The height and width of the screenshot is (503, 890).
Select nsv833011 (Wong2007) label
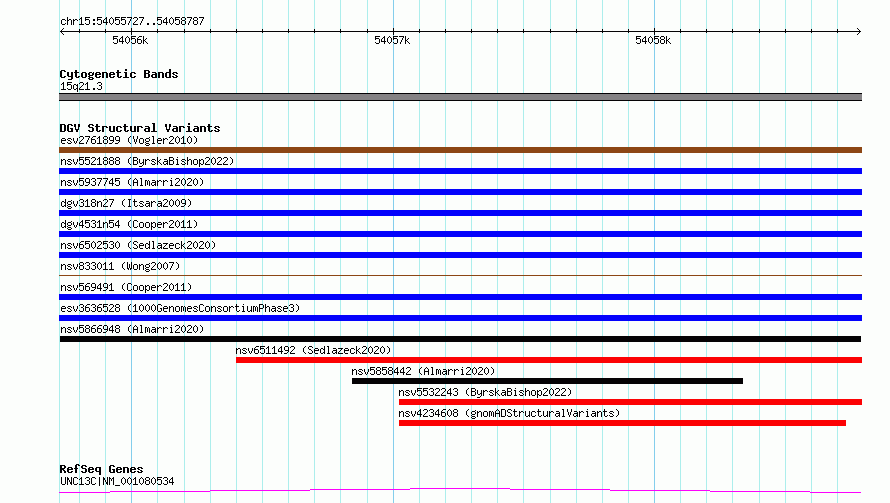(120, 266)
